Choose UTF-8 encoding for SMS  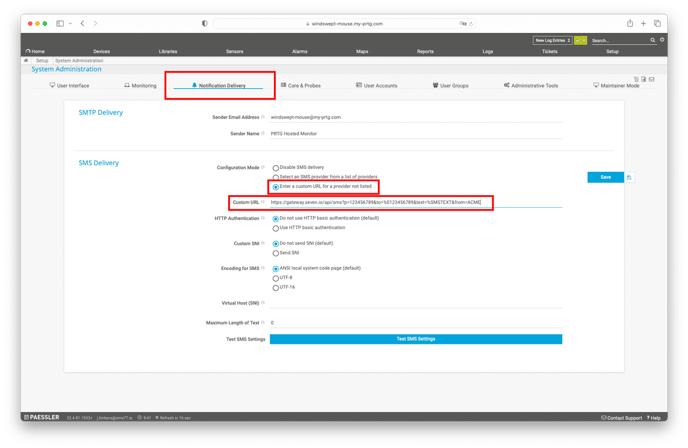pos(276,278)
